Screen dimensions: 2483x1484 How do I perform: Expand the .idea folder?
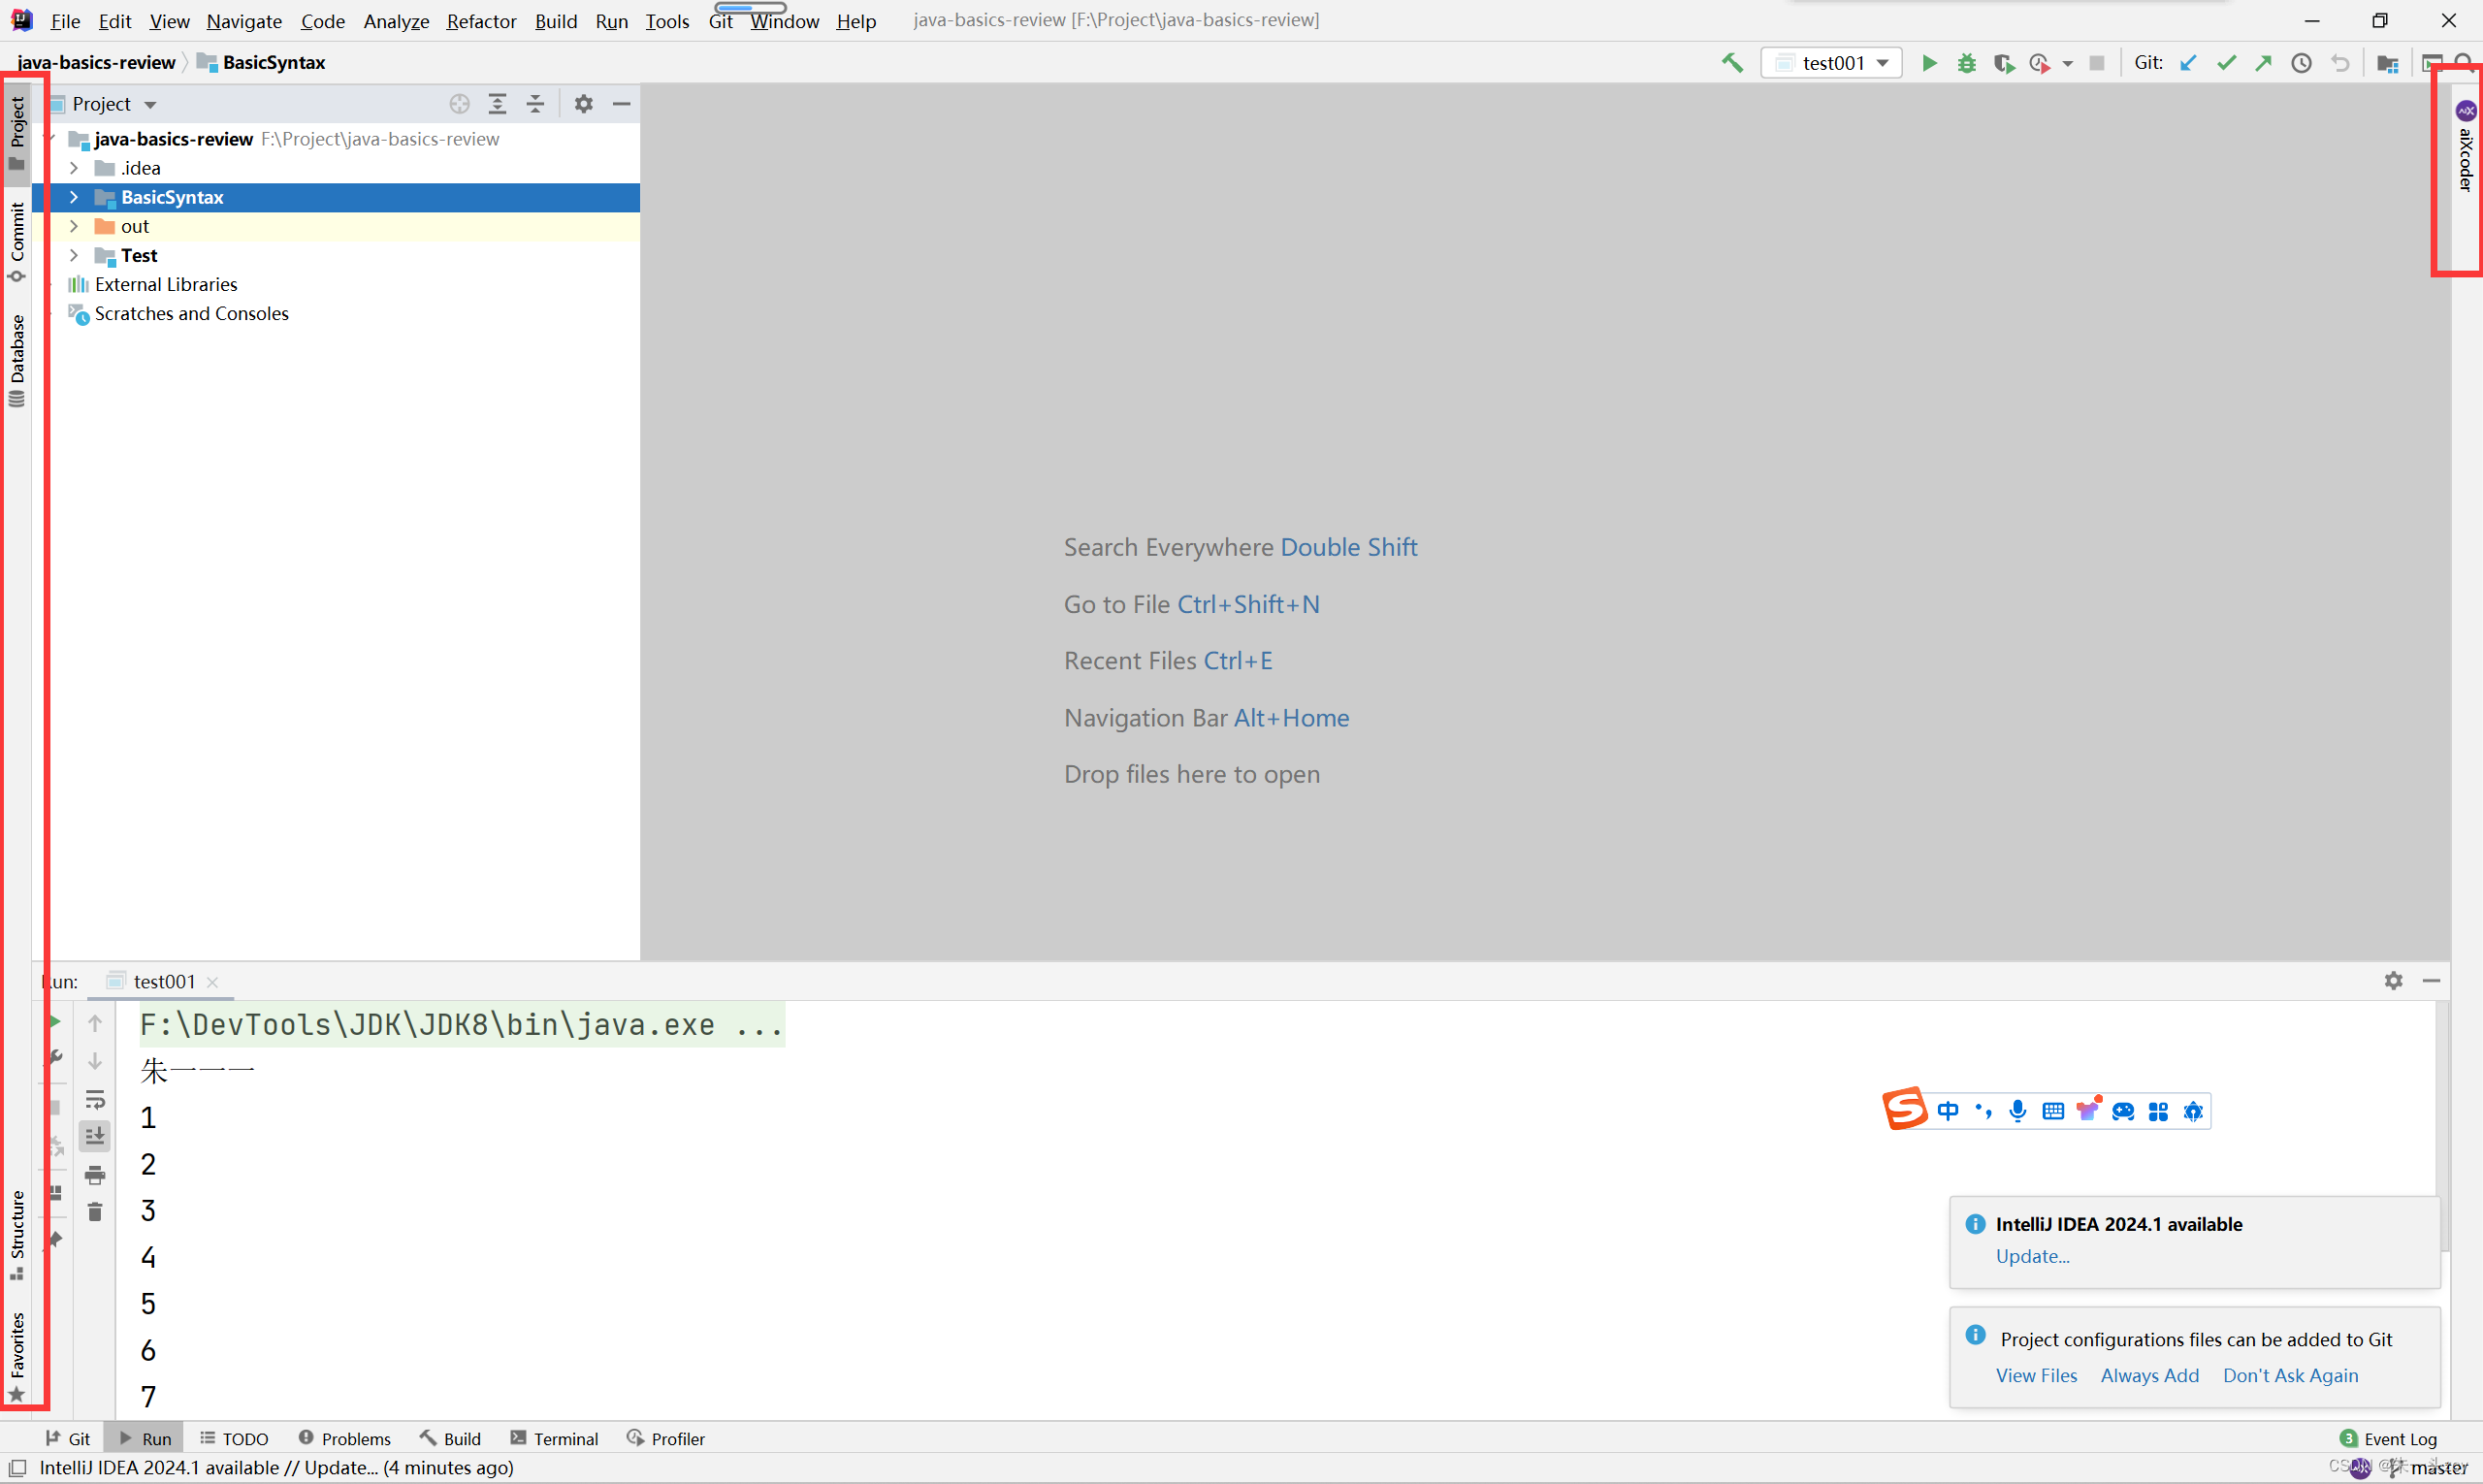pyautogui.click(x=74, y=168)
